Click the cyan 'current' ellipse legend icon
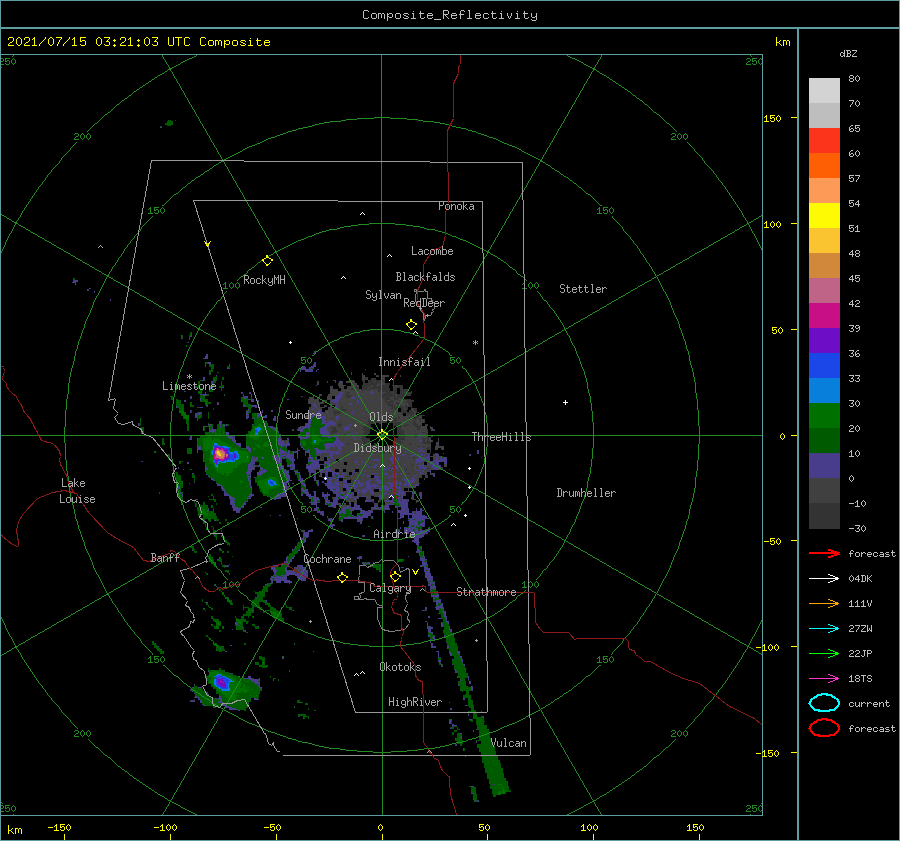Screen dimensions: 900x841 (x=824, y=703)
